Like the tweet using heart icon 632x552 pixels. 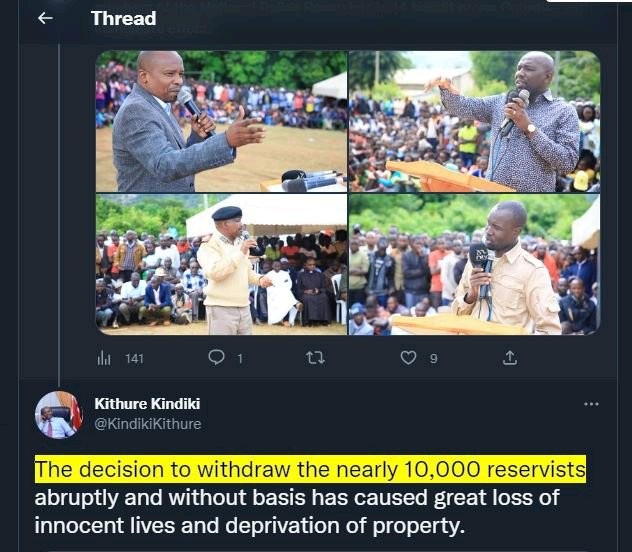click(x=408, y=358)
